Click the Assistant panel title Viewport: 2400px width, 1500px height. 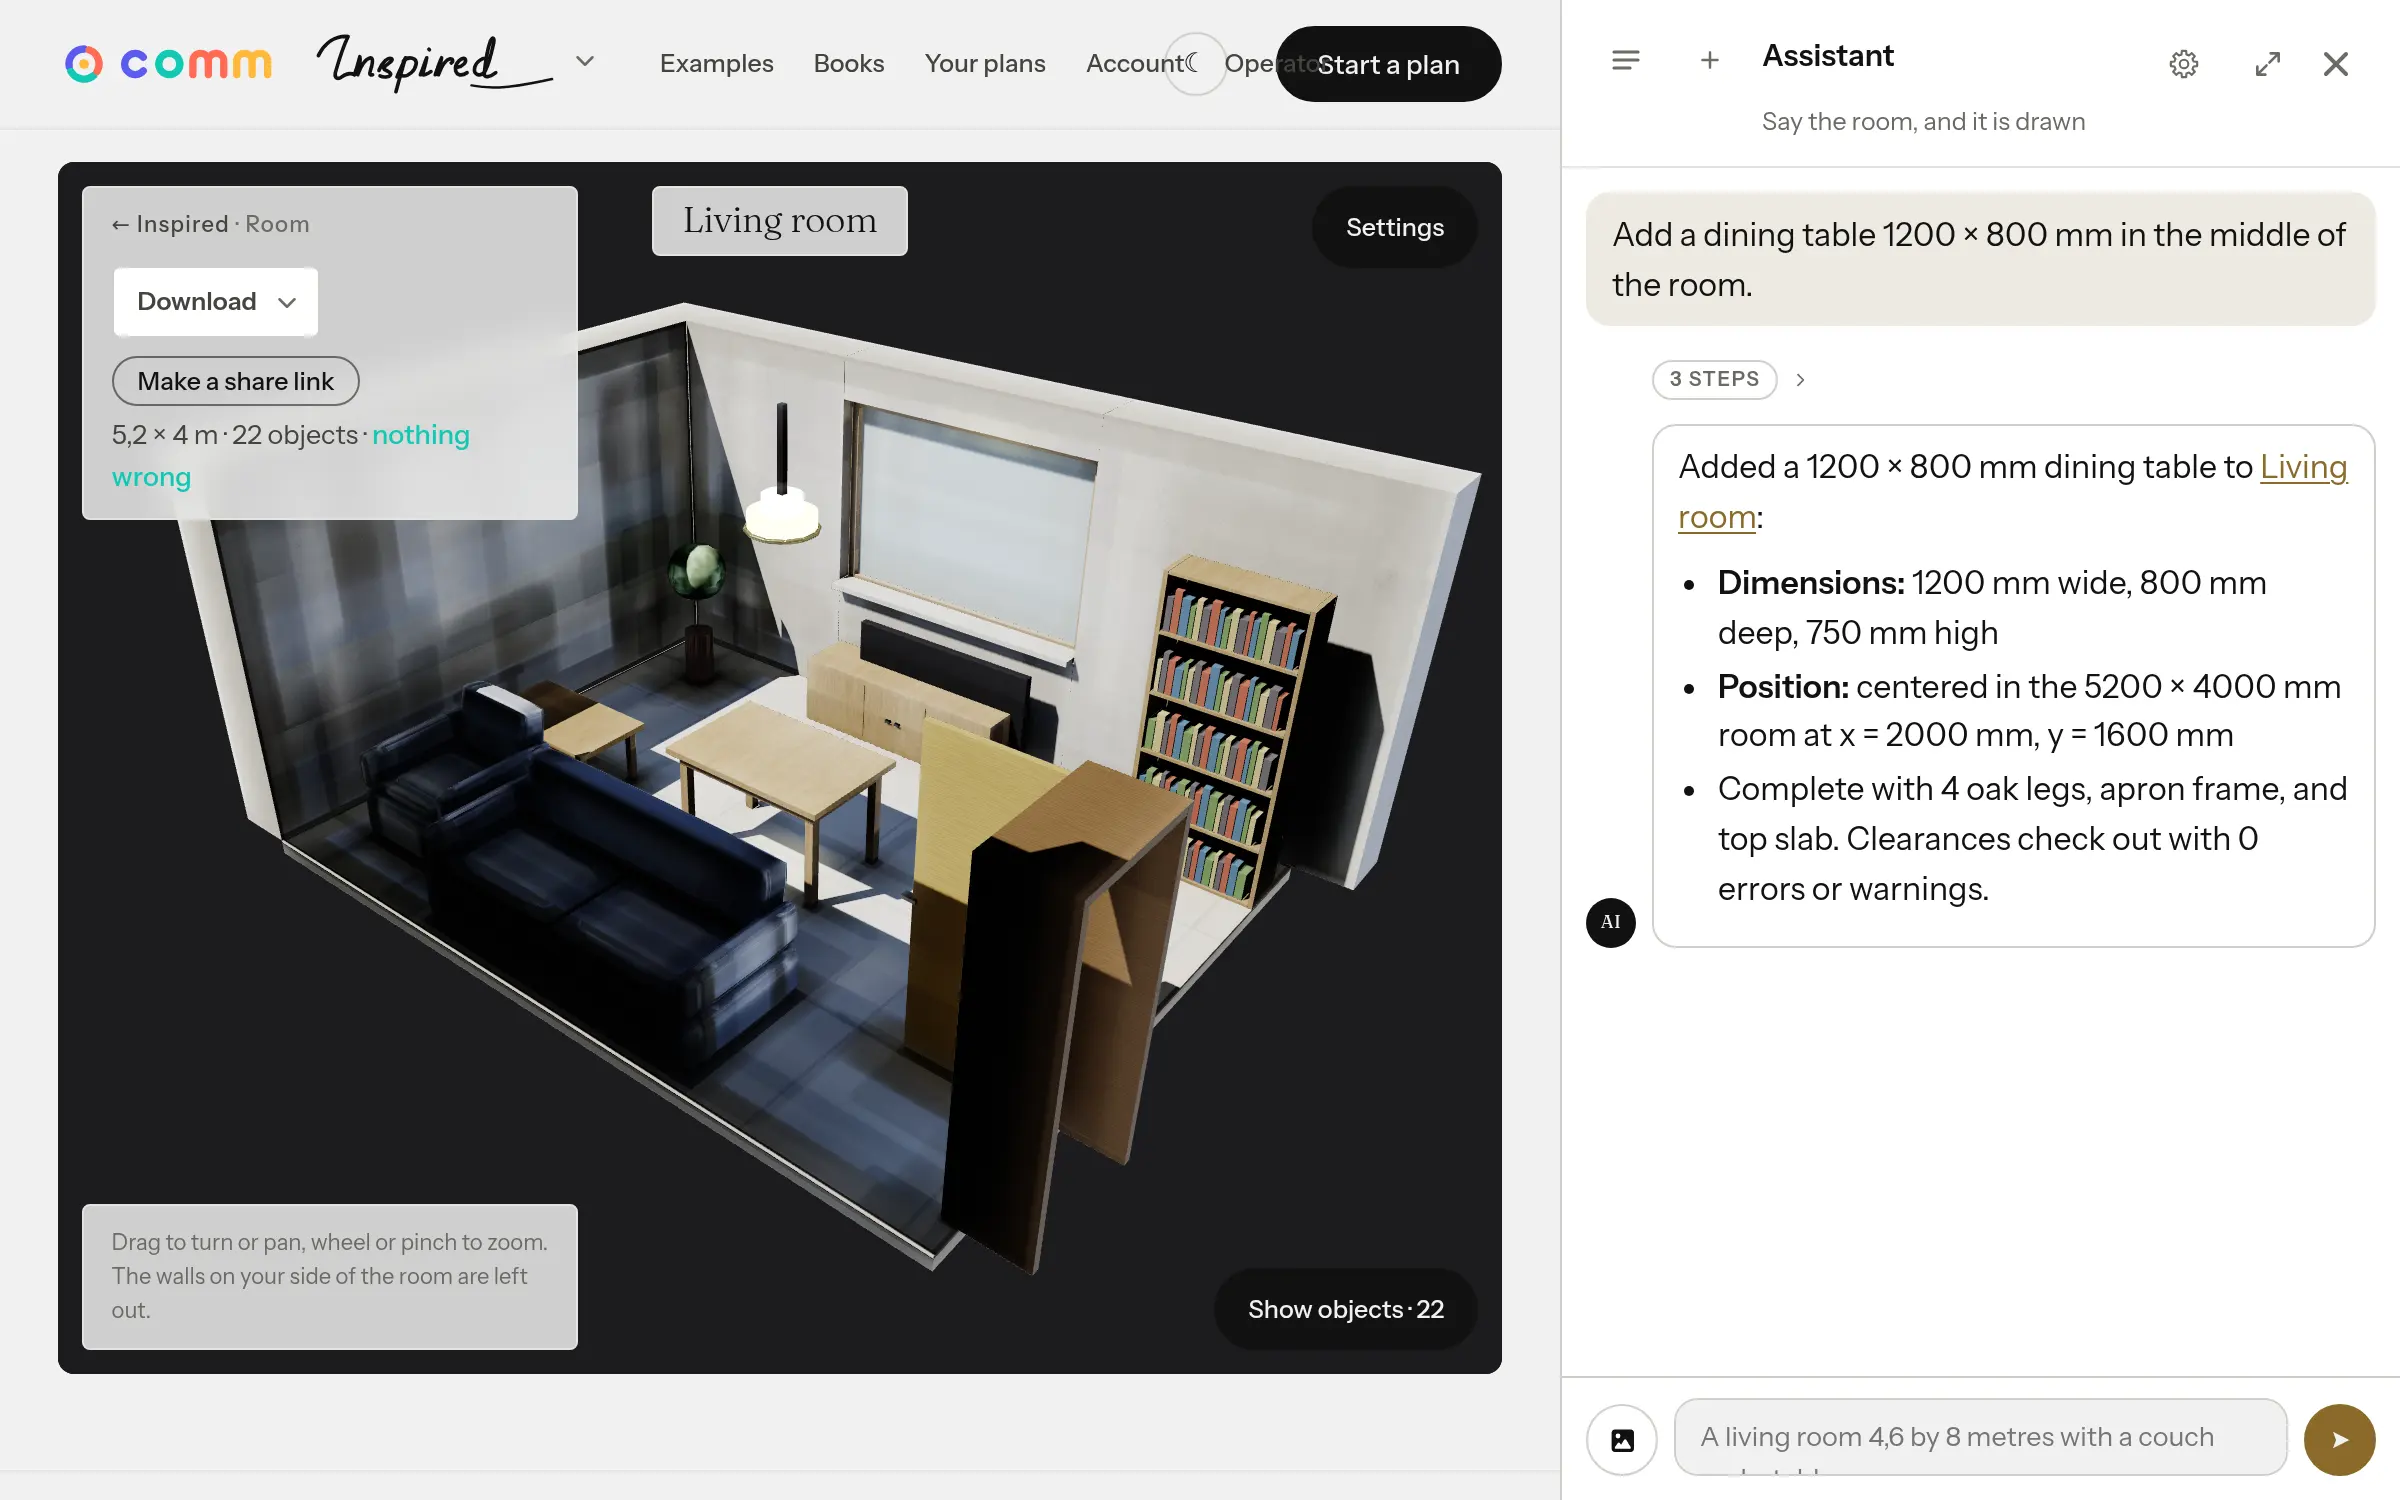click(1827, 56)
